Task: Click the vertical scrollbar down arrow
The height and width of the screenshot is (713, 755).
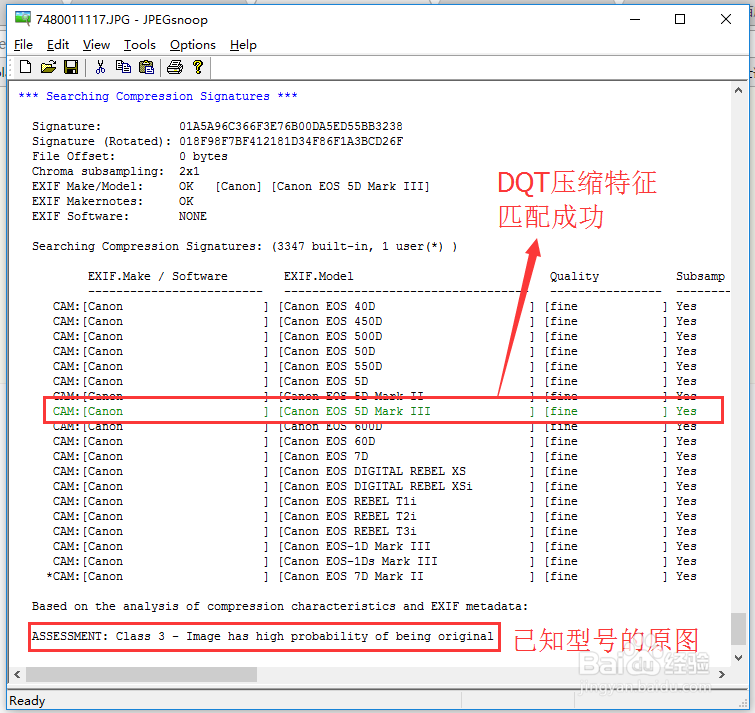Action: coord(738,658)
